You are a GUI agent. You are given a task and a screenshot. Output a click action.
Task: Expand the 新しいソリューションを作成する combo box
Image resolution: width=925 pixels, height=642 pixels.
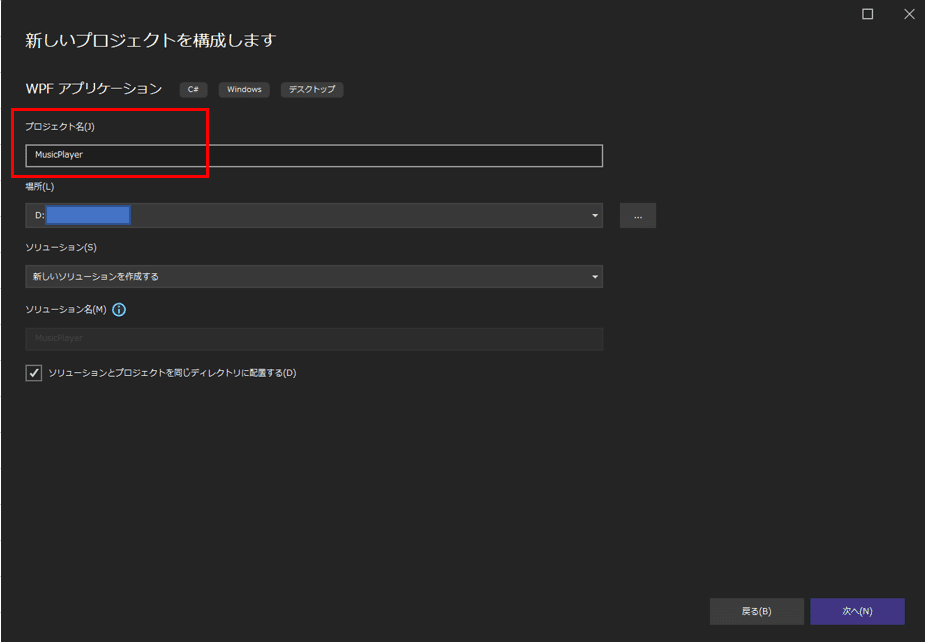314,277
